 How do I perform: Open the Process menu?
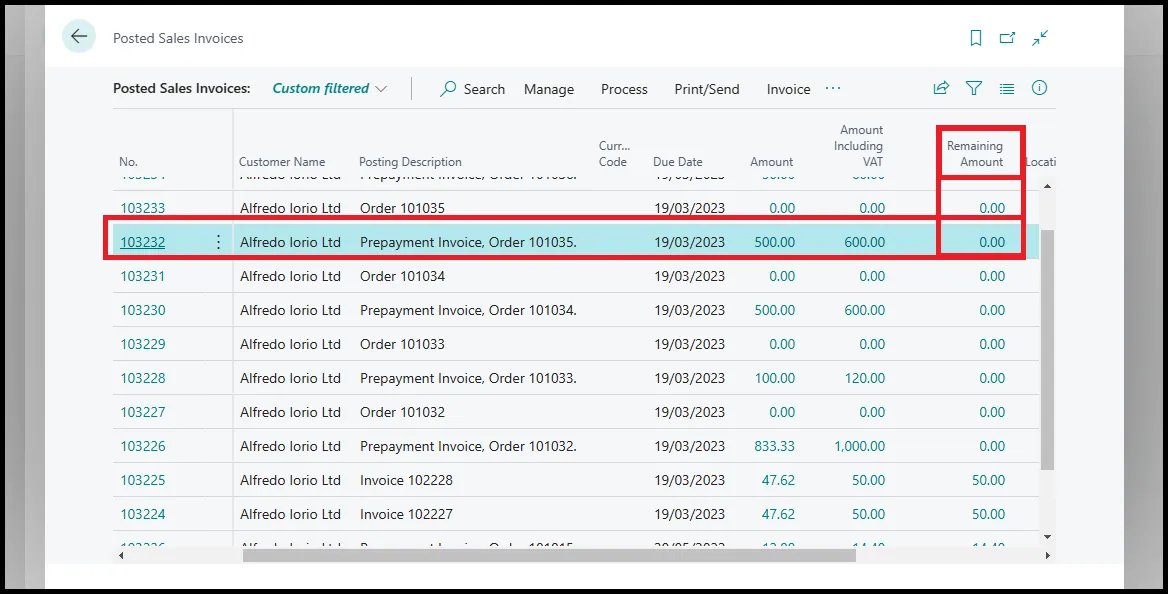[624, 89]
